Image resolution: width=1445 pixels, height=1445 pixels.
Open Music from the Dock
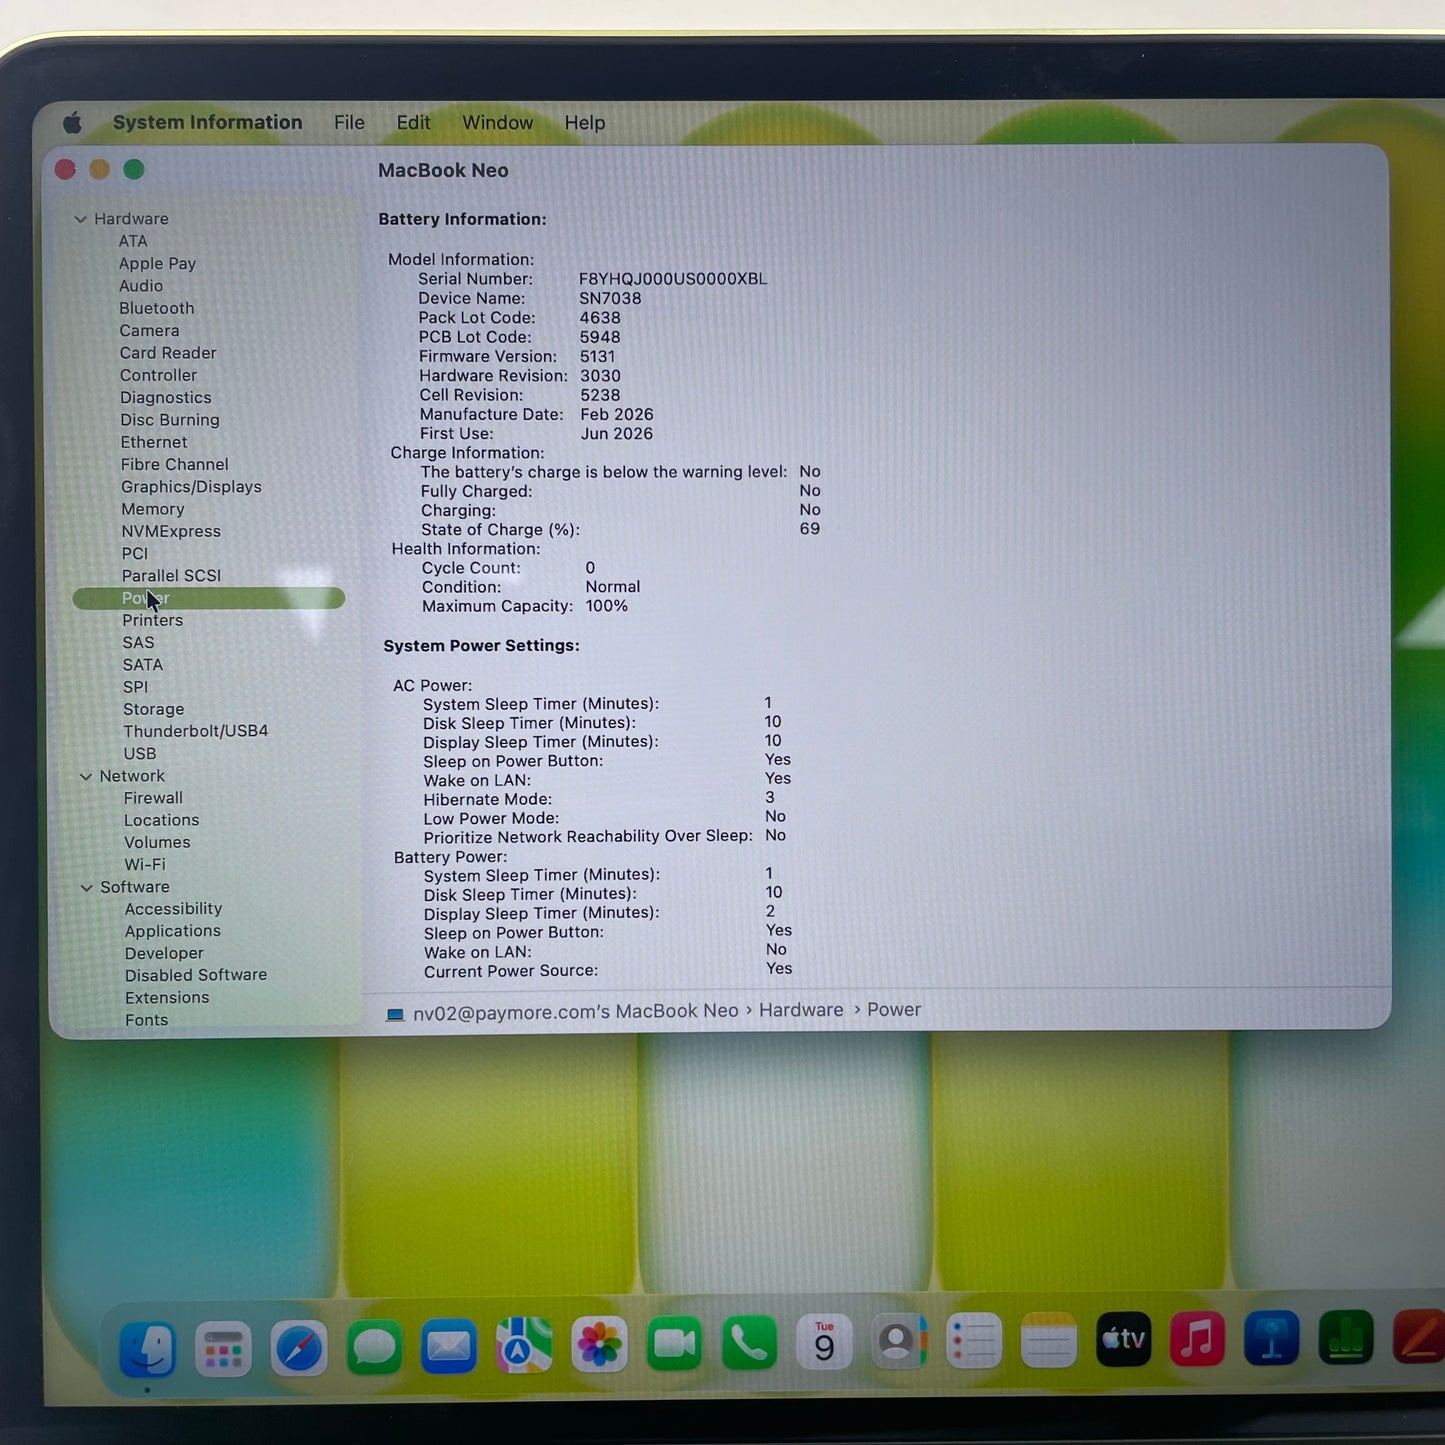[x=1198, y=1338]
